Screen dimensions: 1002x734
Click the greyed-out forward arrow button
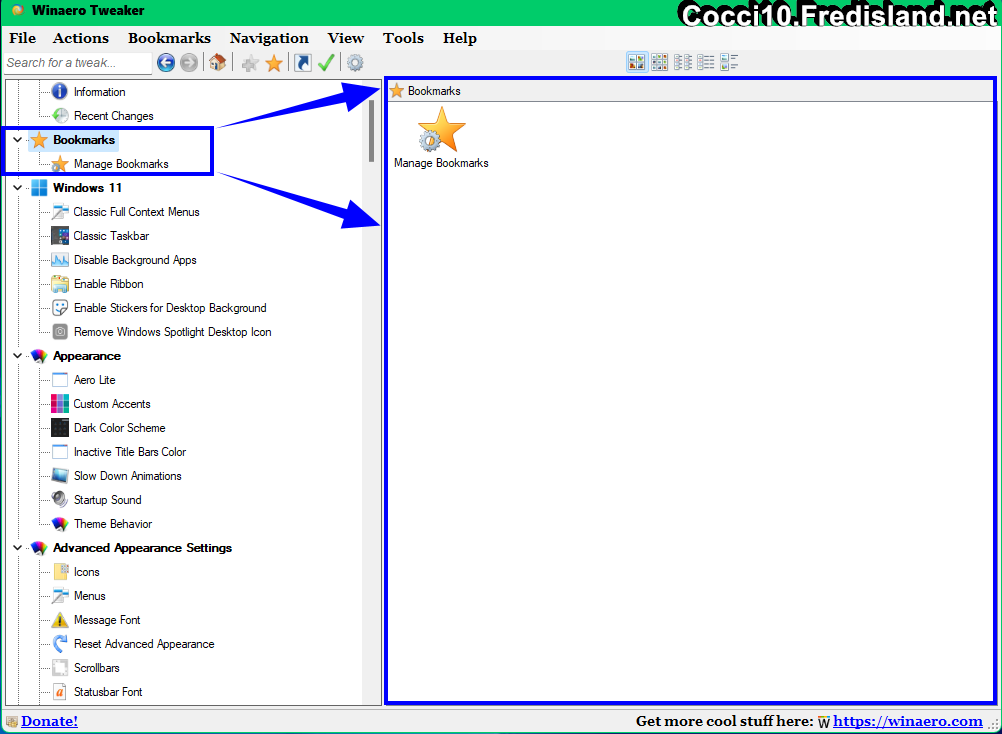coord(189,63)
